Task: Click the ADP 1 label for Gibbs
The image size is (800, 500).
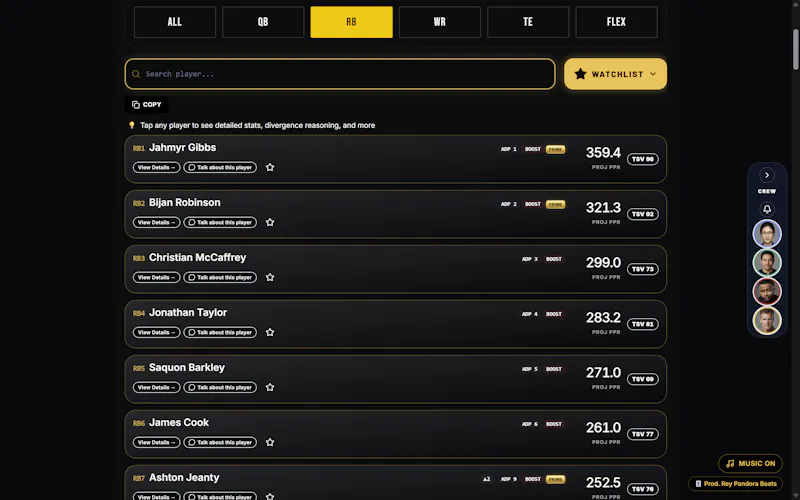Action: [509, 149]
